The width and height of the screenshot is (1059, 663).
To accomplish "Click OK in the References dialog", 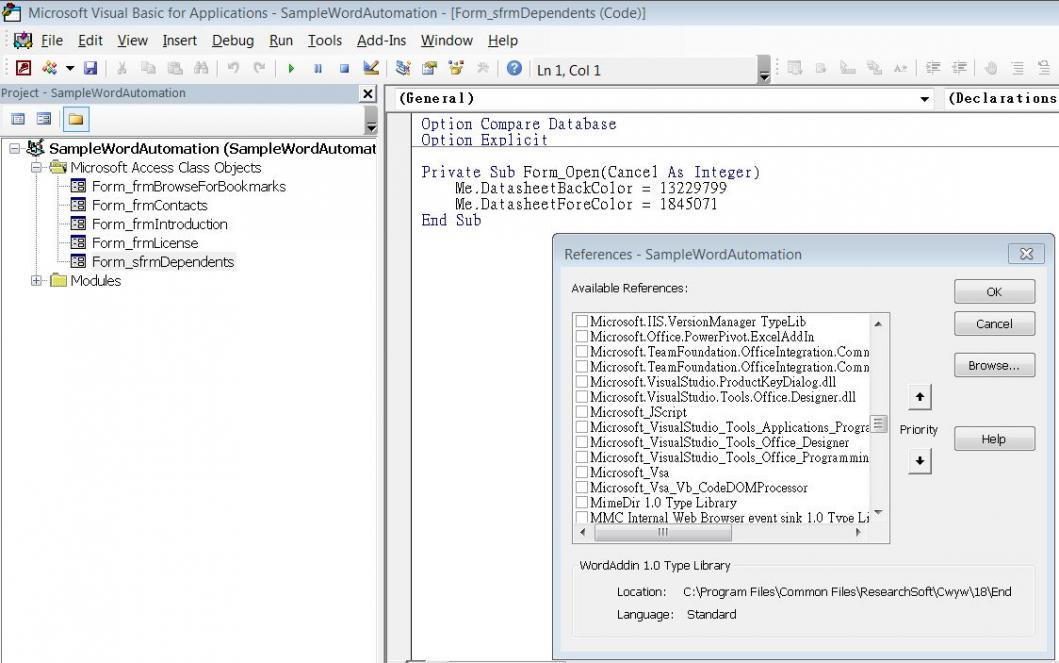I will pyautogui.click(x=994, y=292).
